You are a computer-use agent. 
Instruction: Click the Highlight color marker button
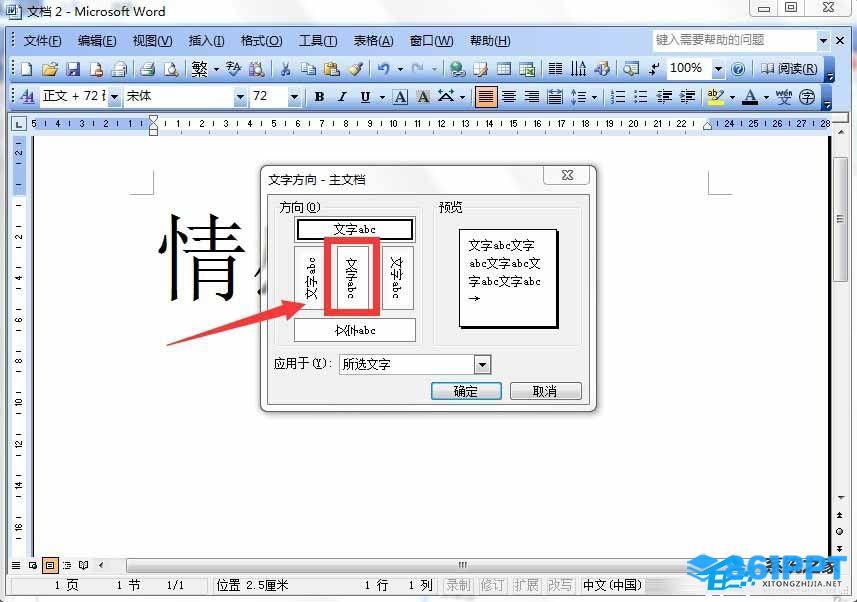[x=715, y=97]
